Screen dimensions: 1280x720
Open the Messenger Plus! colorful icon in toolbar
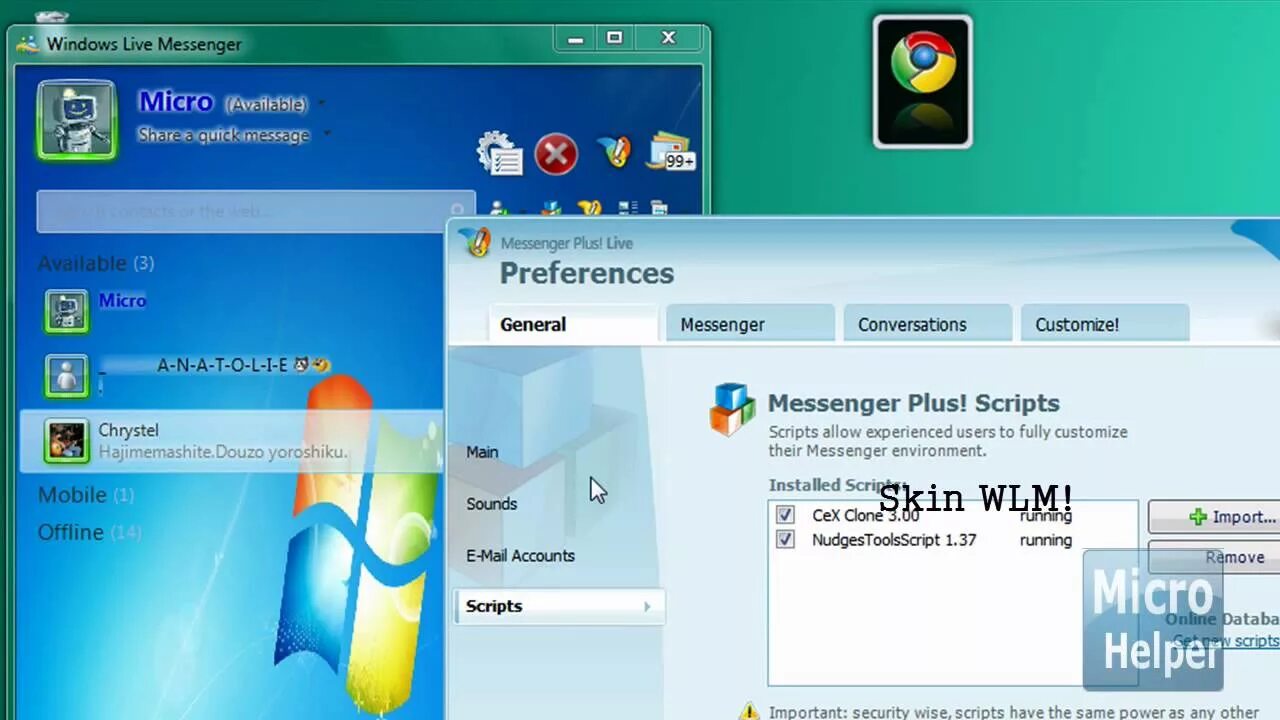(x=614, y=152)
